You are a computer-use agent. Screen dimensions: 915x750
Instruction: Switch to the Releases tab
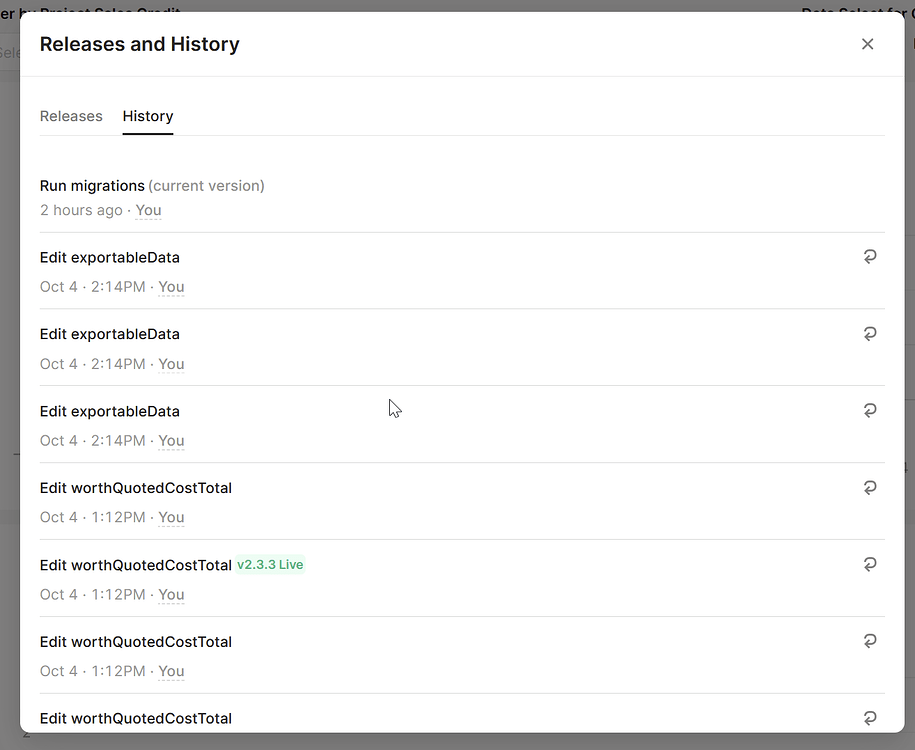[71, 116]
